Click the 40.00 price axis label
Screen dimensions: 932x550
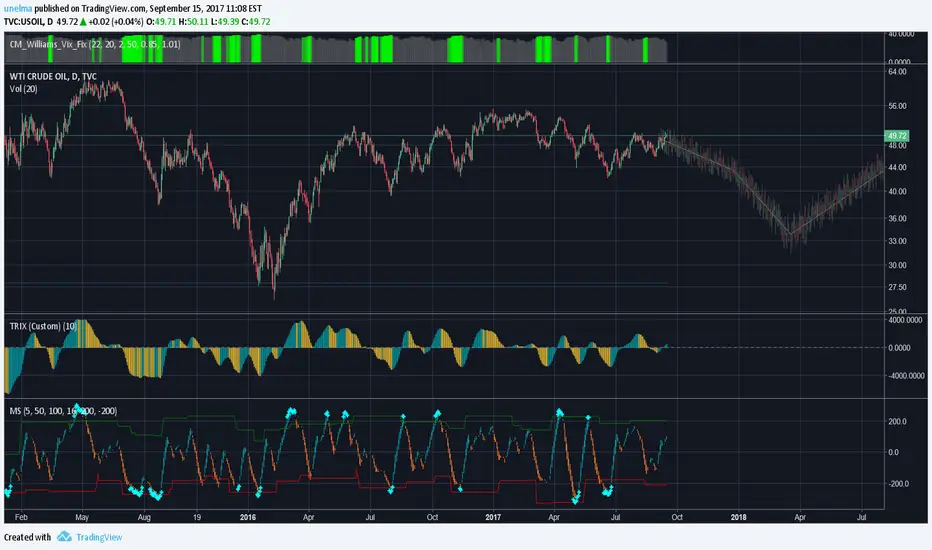click(x=898, y=191)
